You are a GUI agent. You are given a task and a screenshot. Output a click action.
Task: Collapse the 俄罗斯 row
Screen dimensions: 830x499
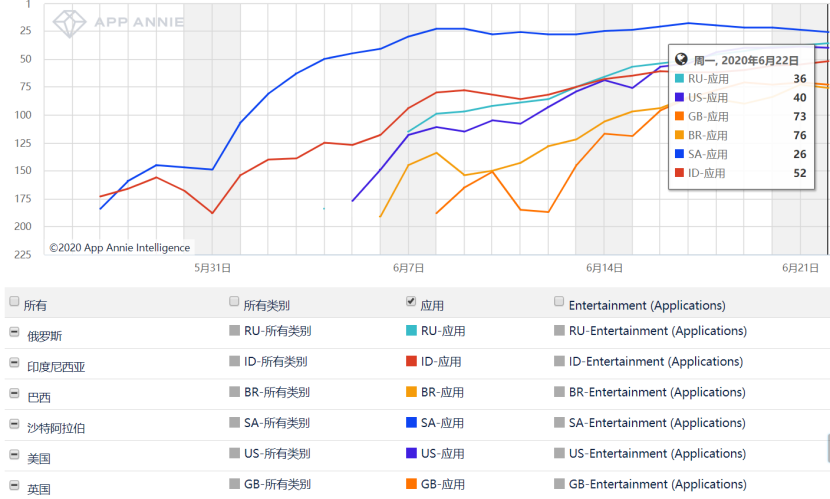[14, 333]
